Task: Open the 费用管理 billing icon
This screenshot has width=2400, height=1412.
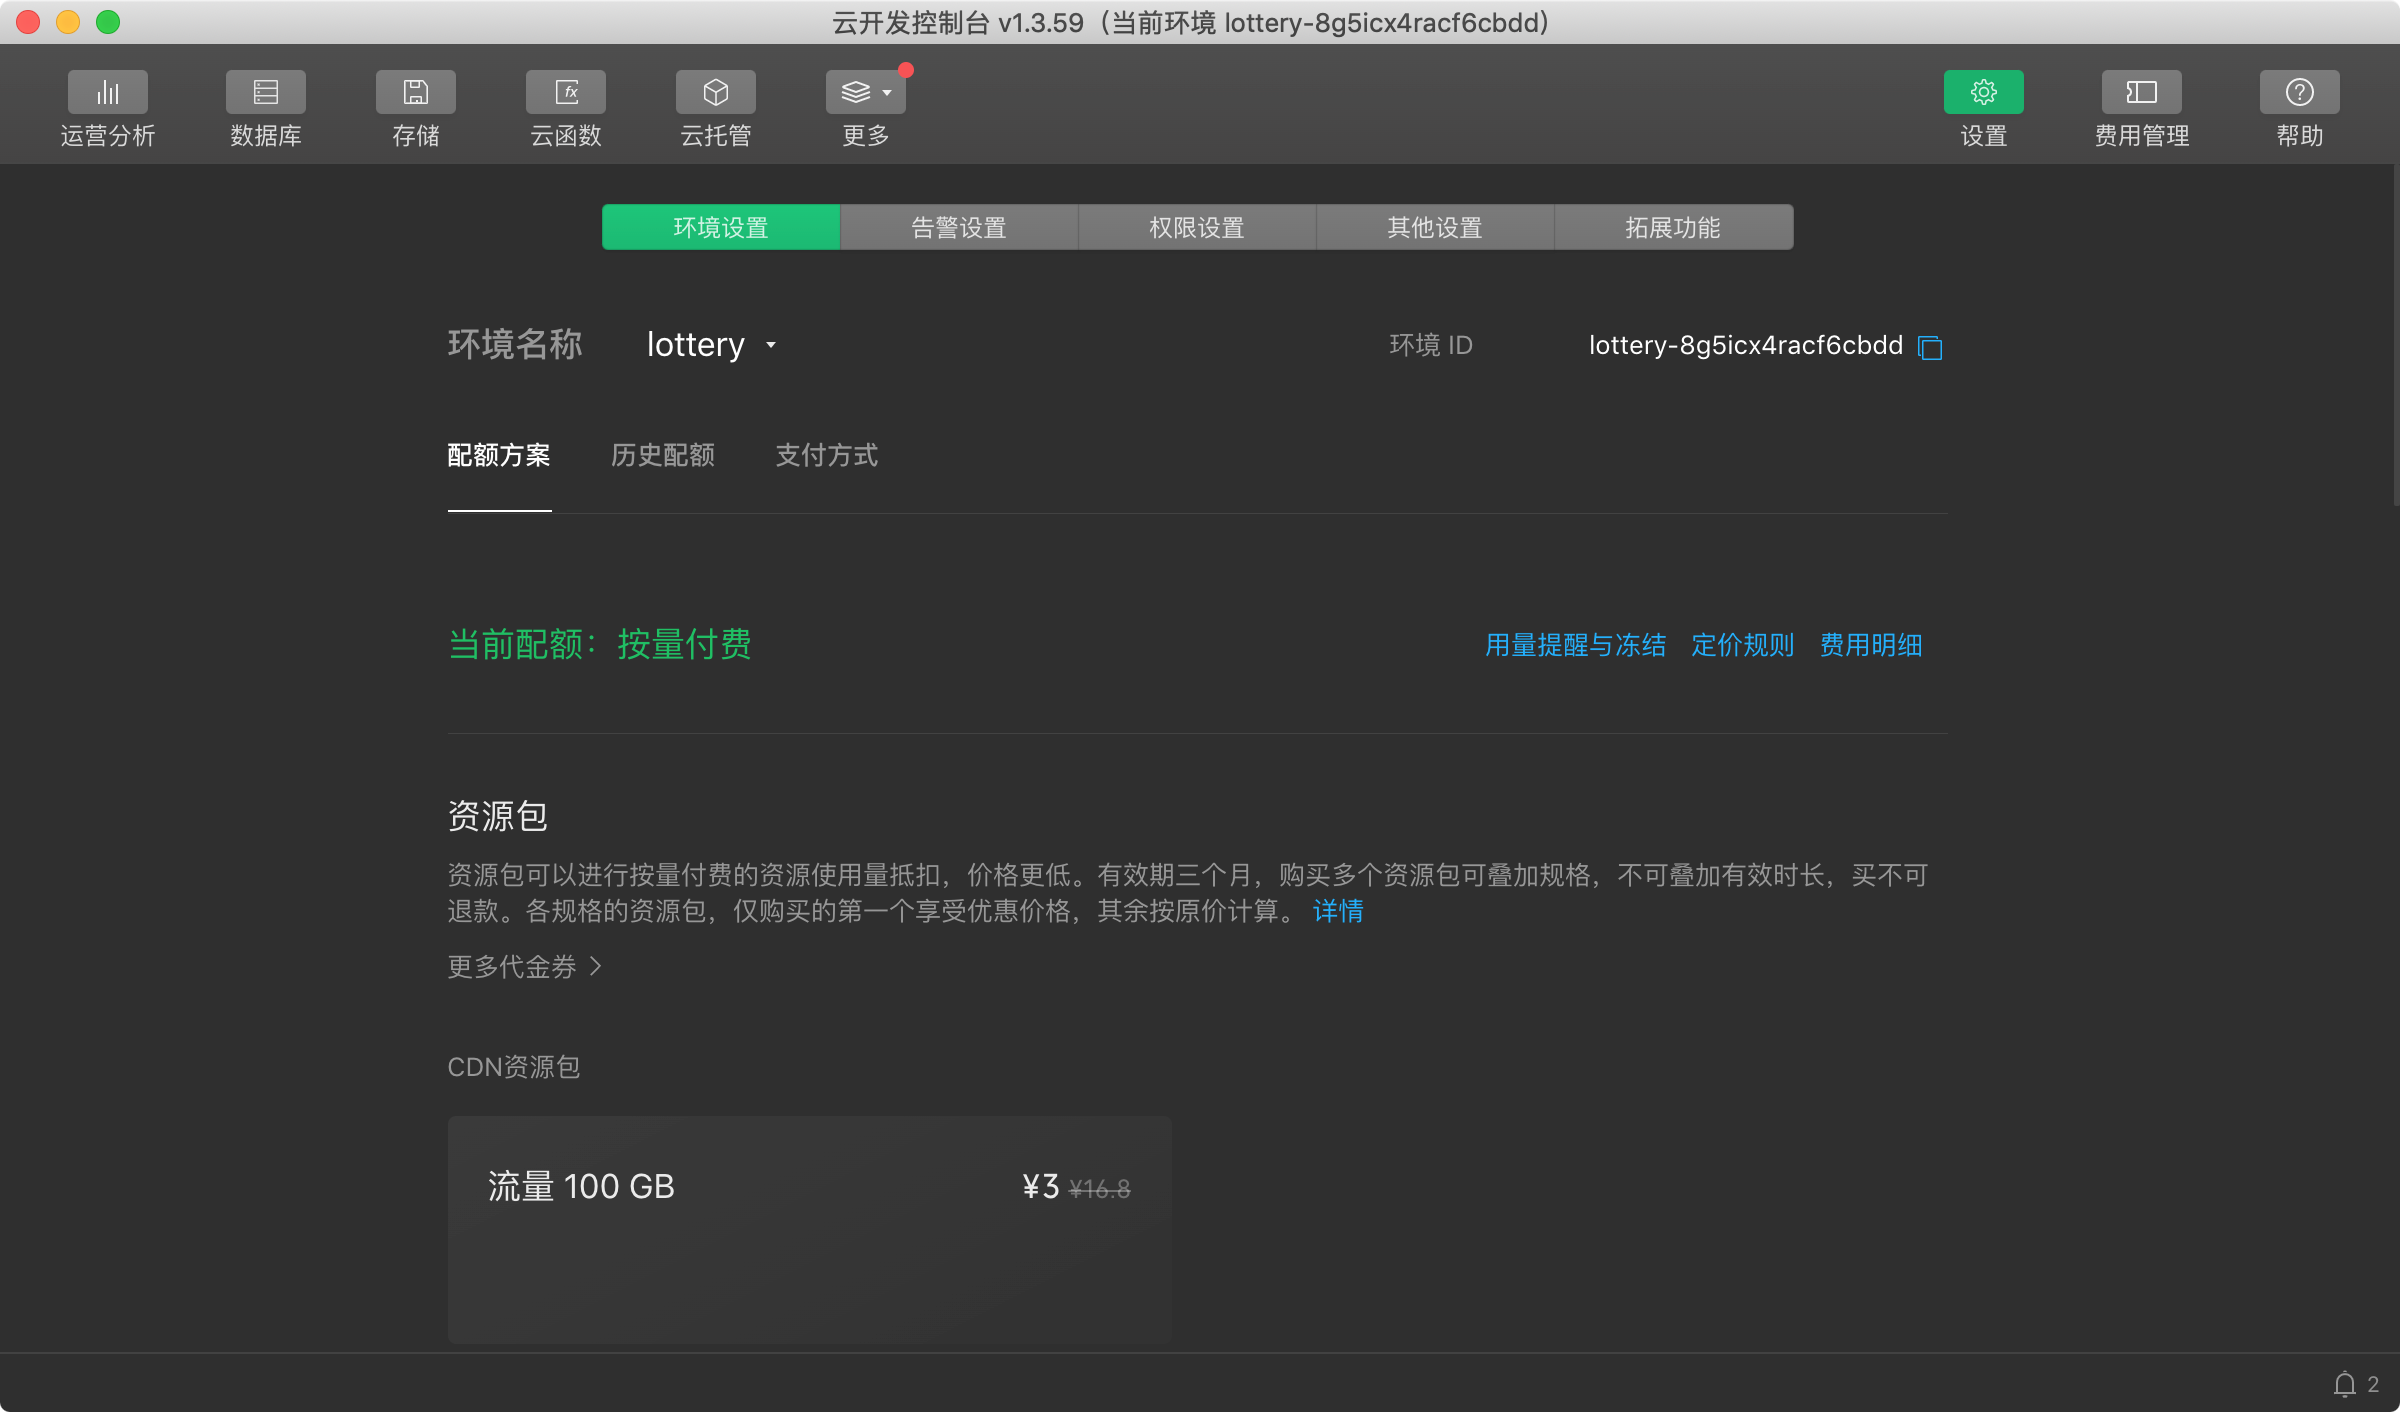Action: coord(2141,92)
